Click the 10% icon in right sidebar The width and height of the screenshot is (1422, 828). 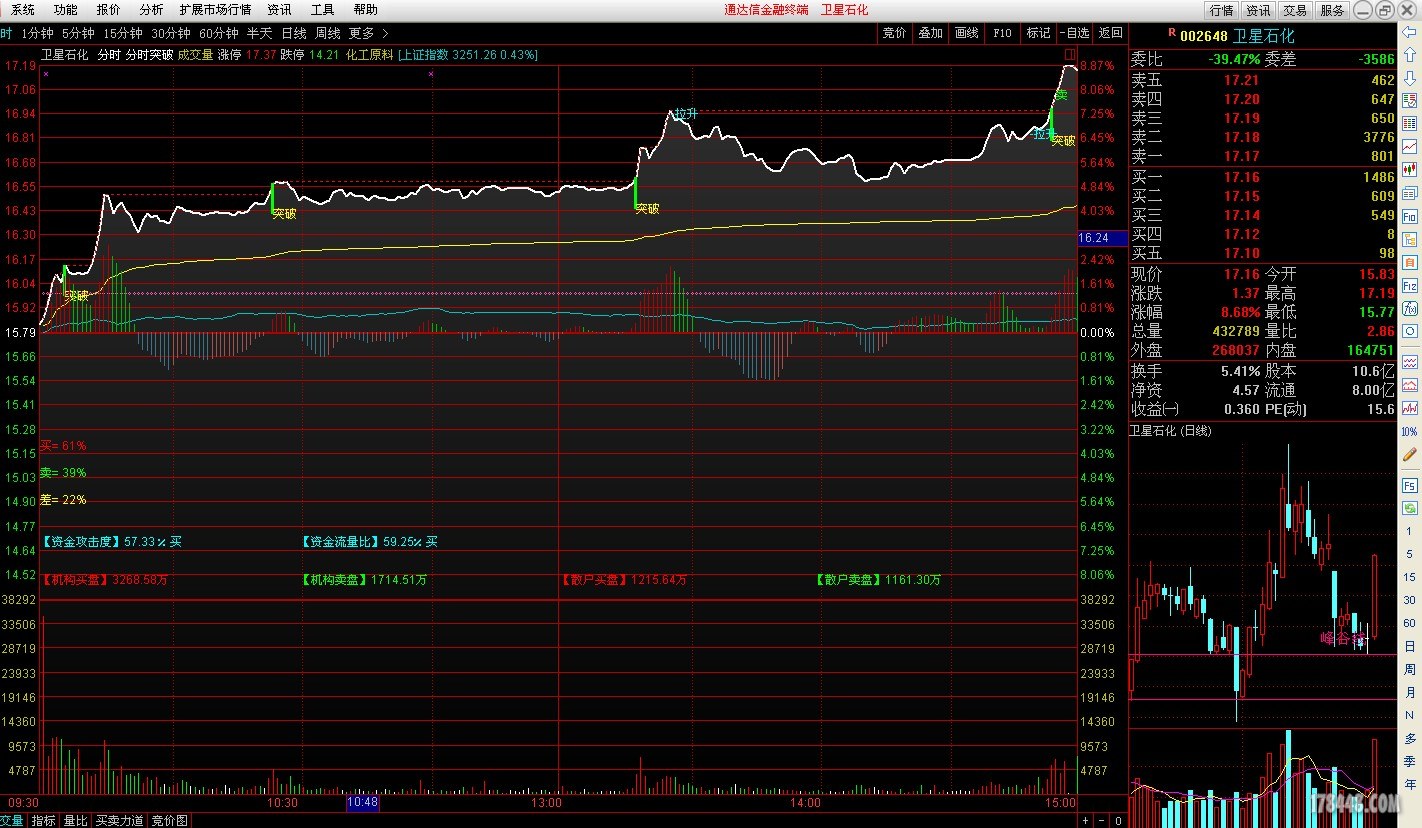(x=1410, y=431)
